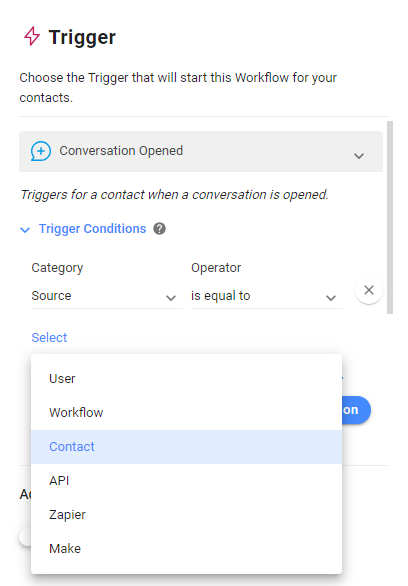Image resolution: width=408 pixels, height=586 pixels.
Task: Pick Zapier from the source options
Action: 186,515
